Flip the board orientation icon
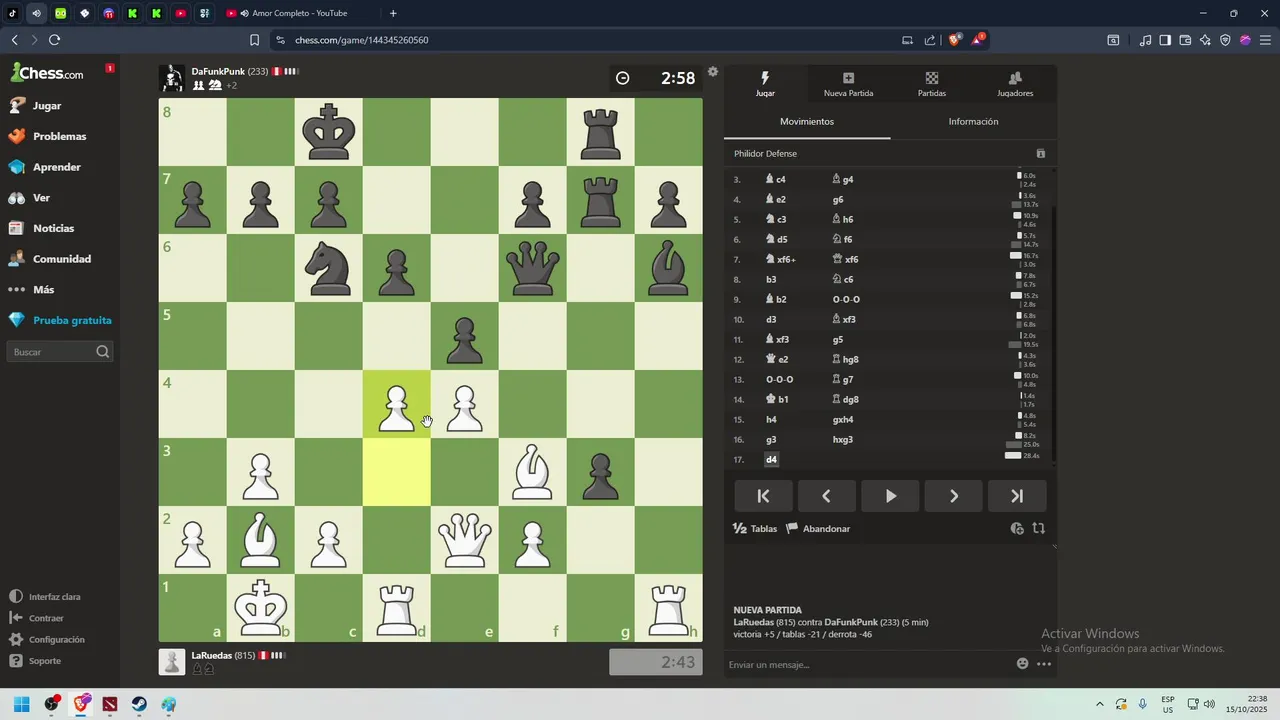1280x720 pixels. 1038,529
